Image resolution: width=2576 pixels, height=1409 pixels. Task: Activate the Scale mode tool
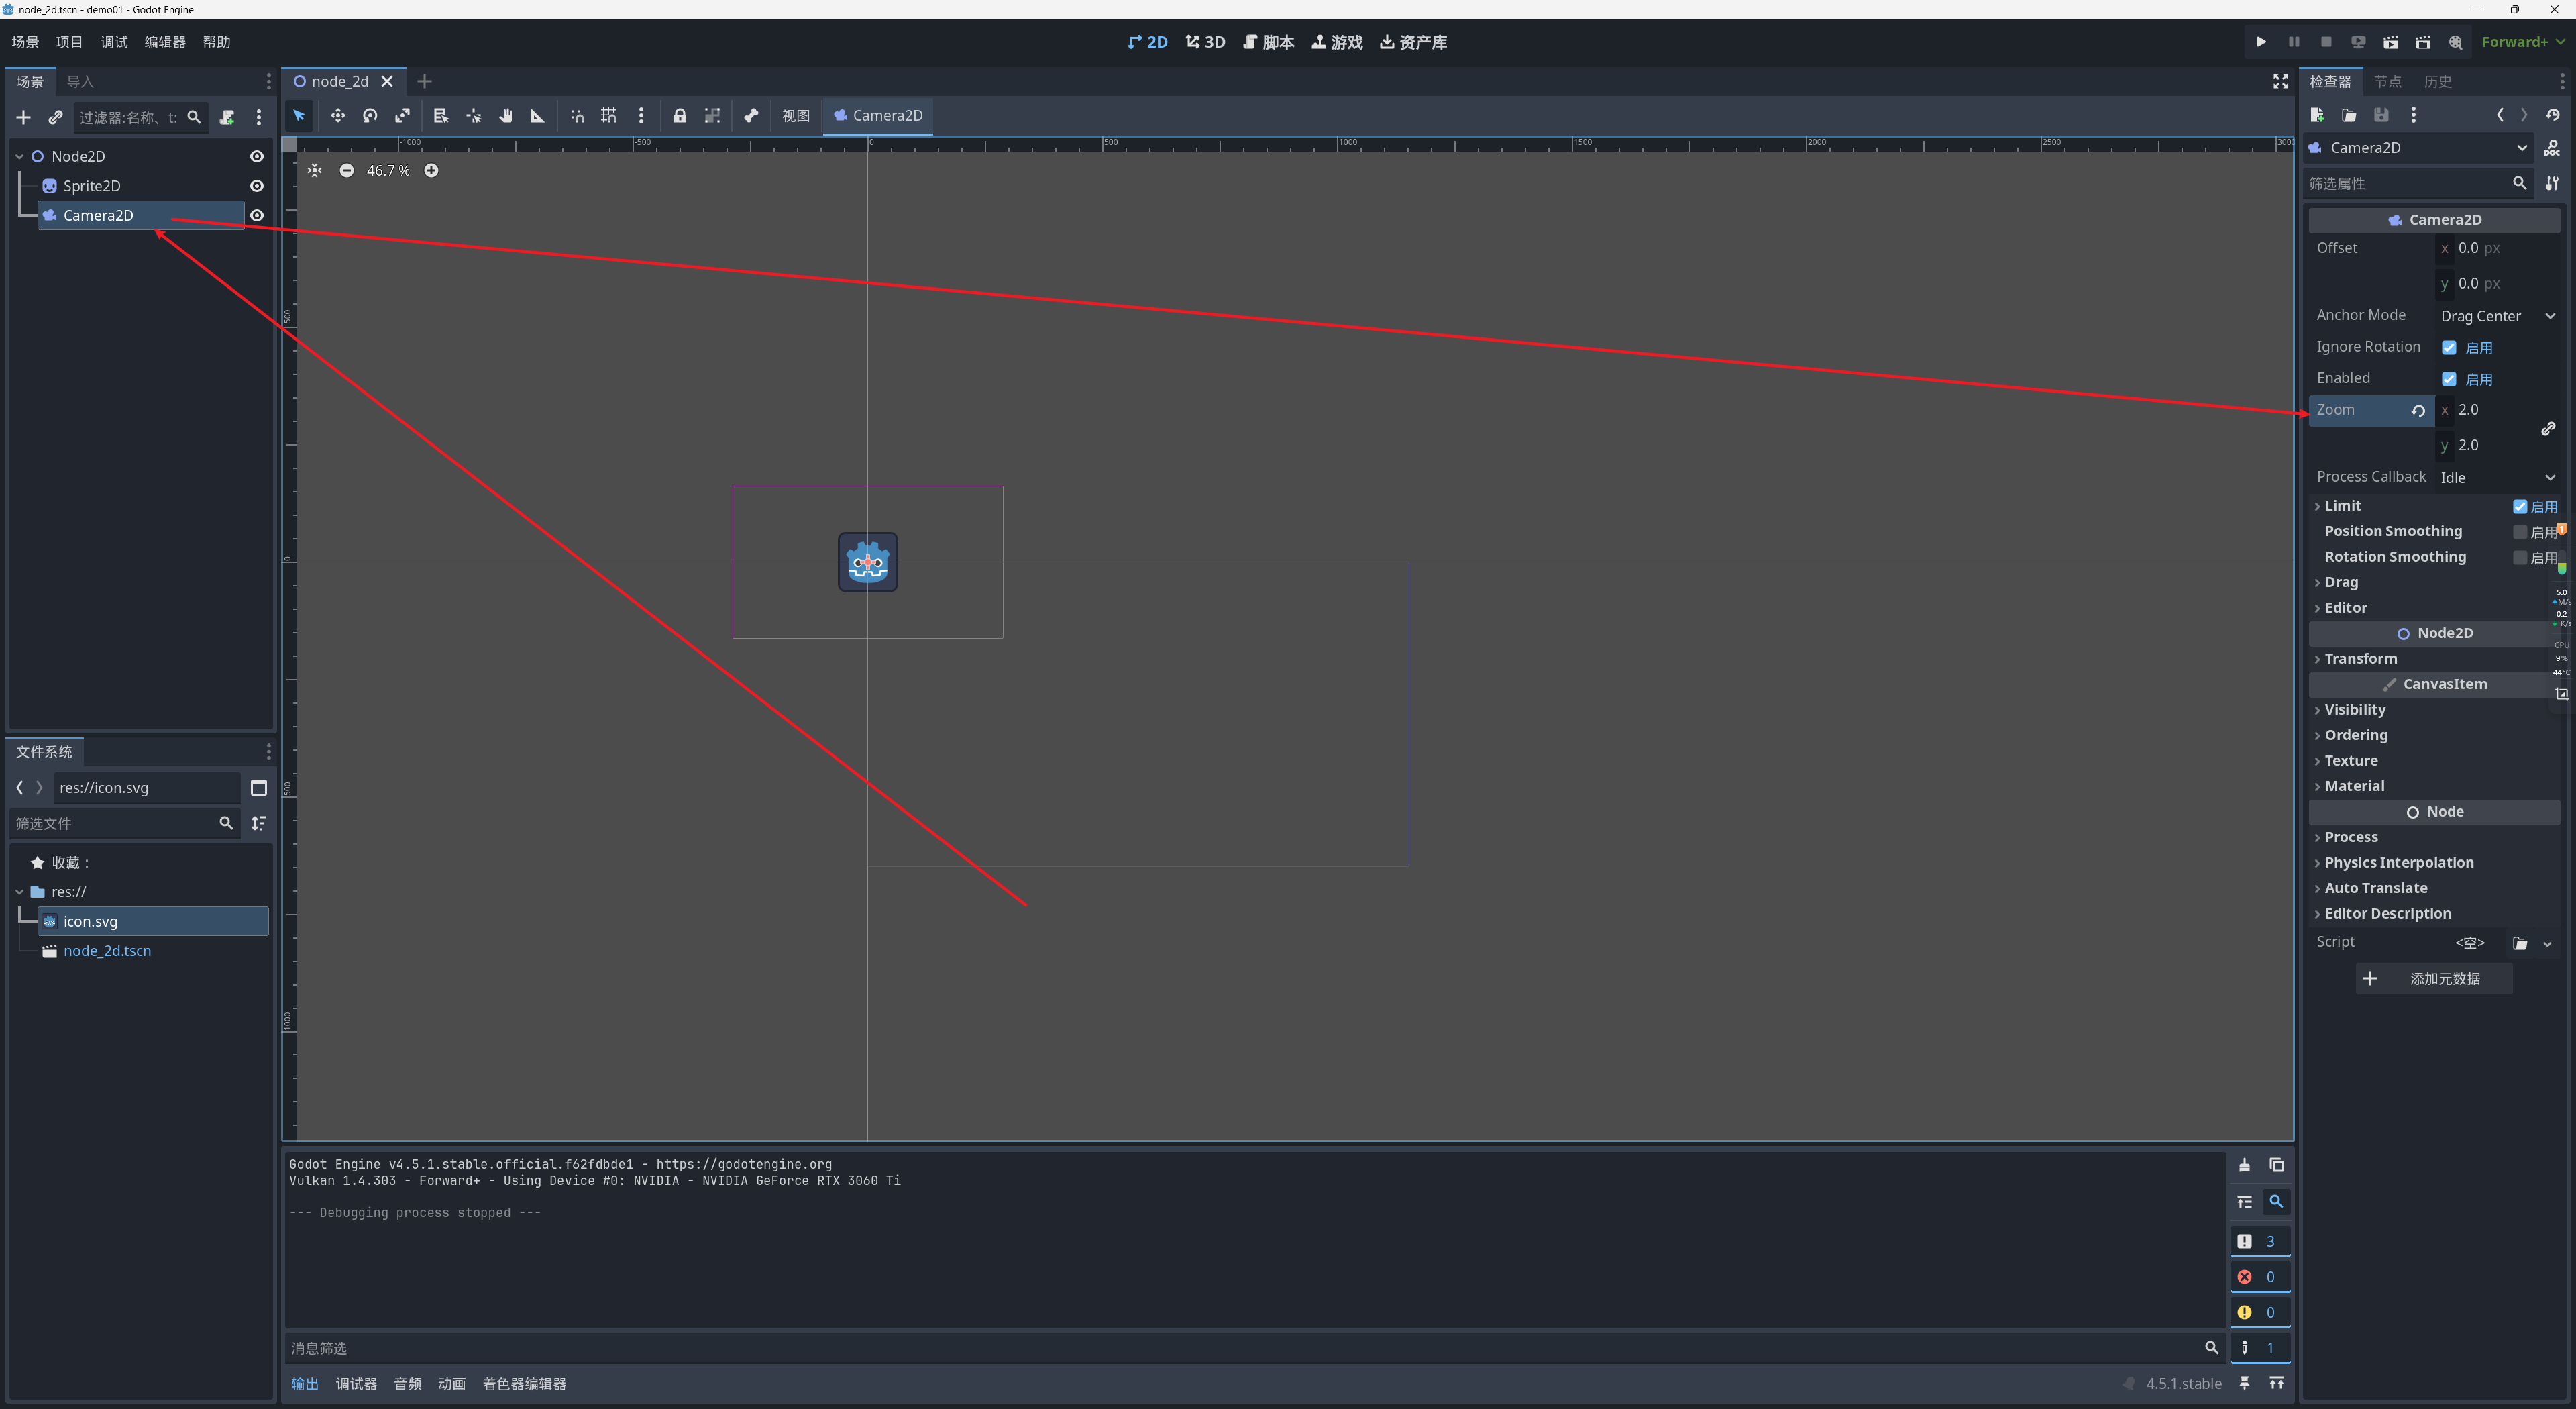tap(402, 116)
